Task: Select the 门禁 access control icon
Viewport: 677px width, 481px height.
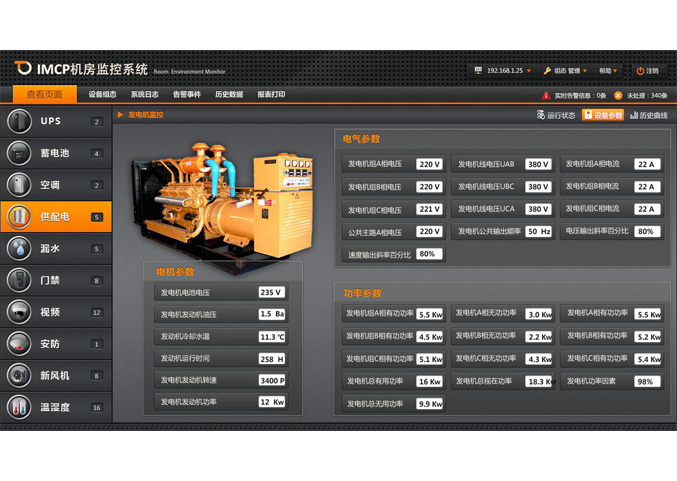Action: (x=20, y=280)
